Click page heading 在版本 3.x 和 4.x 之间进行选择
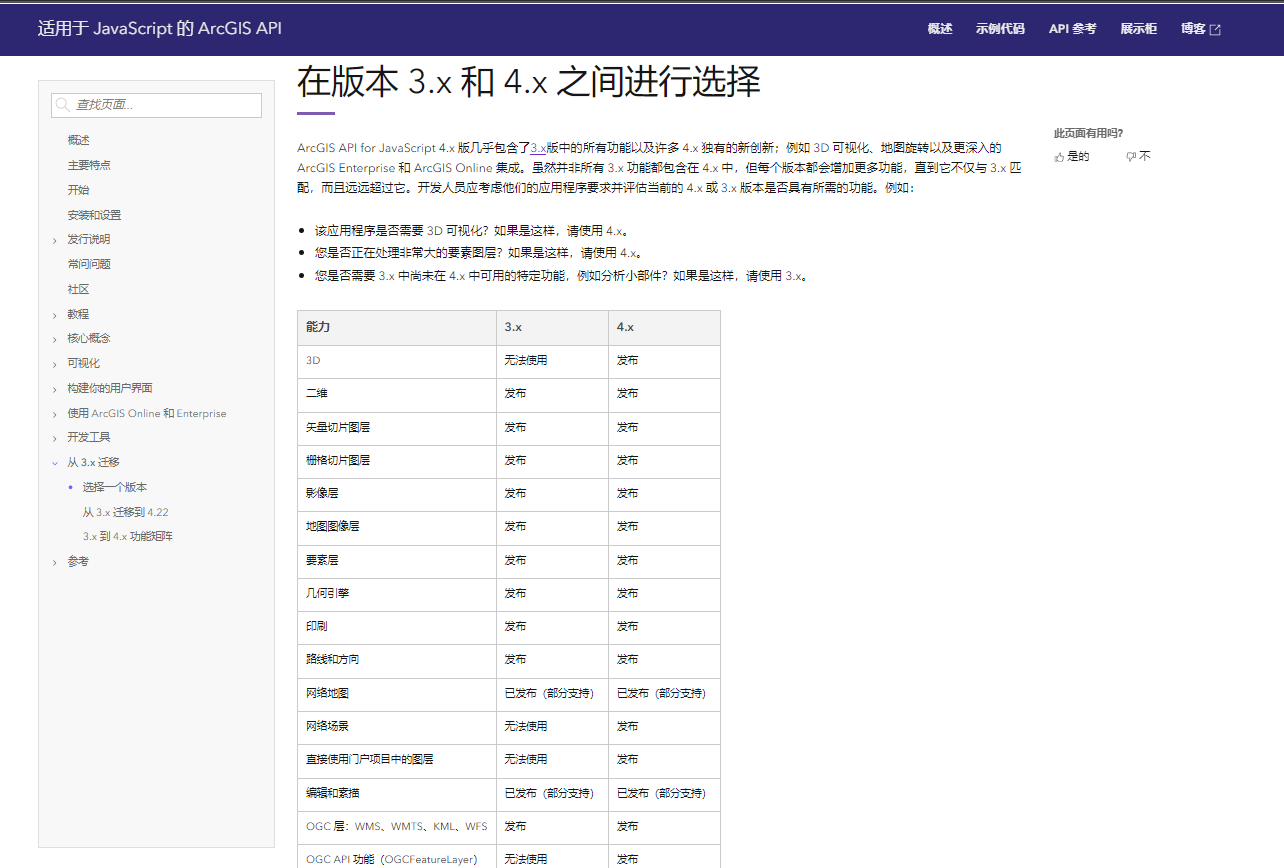Image resolution: width=1284 pixels, height=868 pixels. (x=529, y=82)
